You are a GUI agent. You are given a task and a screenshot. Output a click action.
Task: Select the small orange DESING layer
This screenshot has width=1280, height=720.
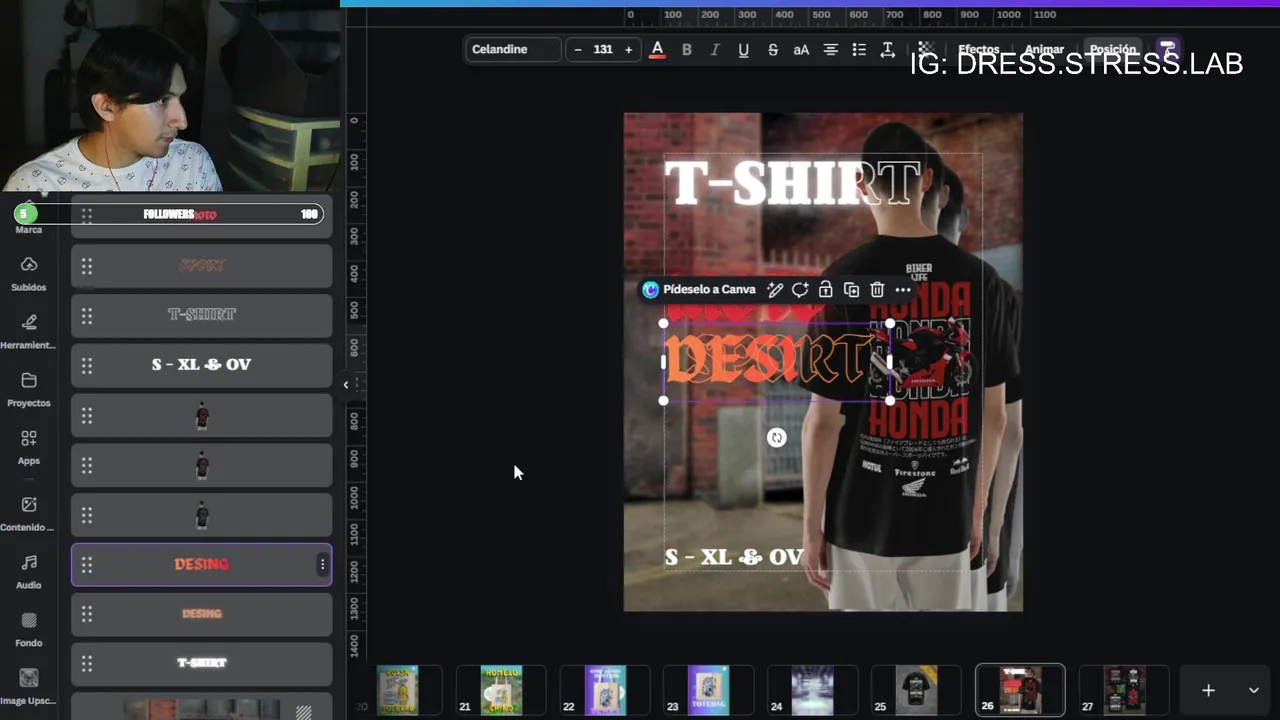201,614
